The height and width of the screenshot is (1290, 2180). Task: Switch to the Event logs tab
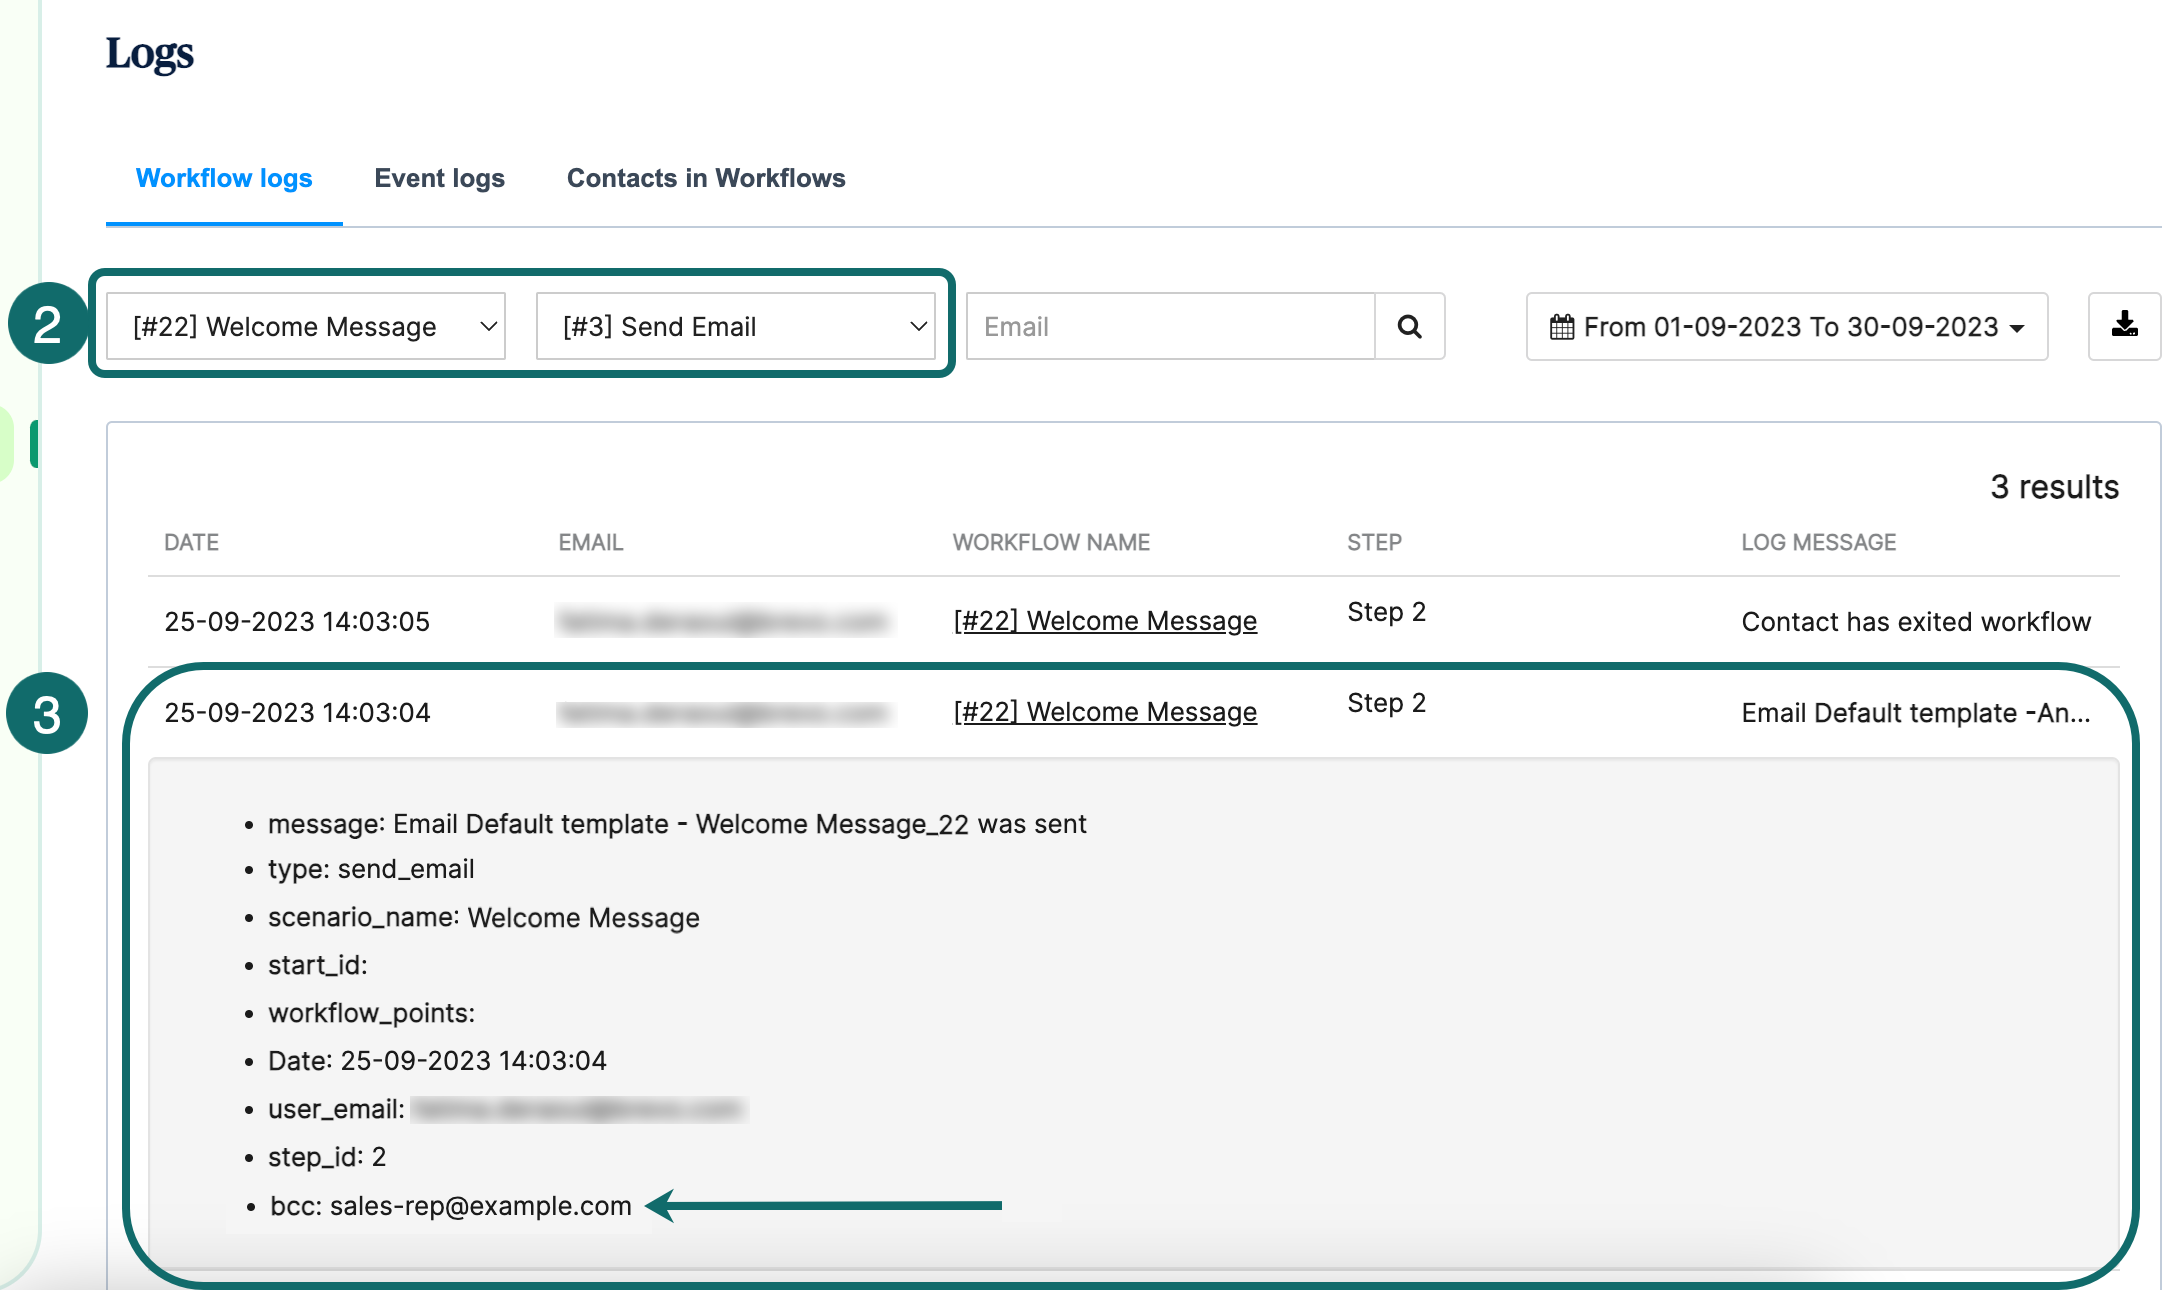(x=439, y=178)
